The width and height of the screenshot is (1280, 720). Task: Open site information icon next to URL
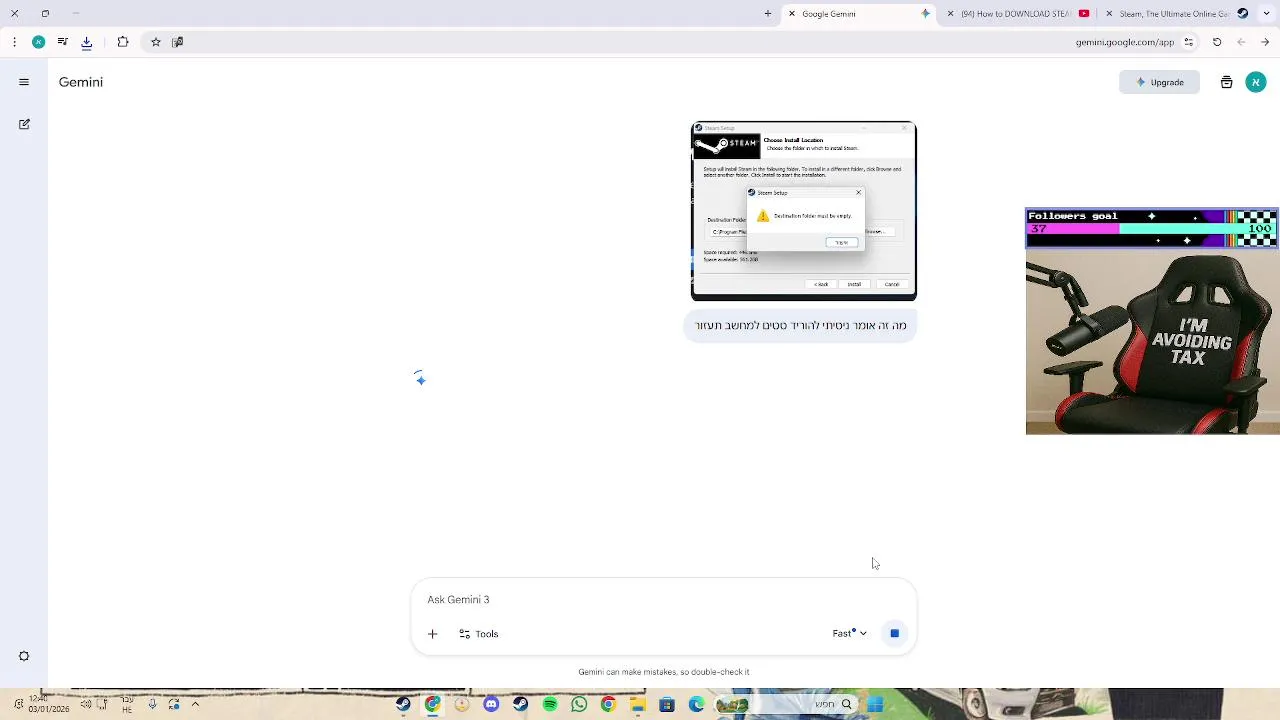pyautogui.click(x=1189, y=42)
